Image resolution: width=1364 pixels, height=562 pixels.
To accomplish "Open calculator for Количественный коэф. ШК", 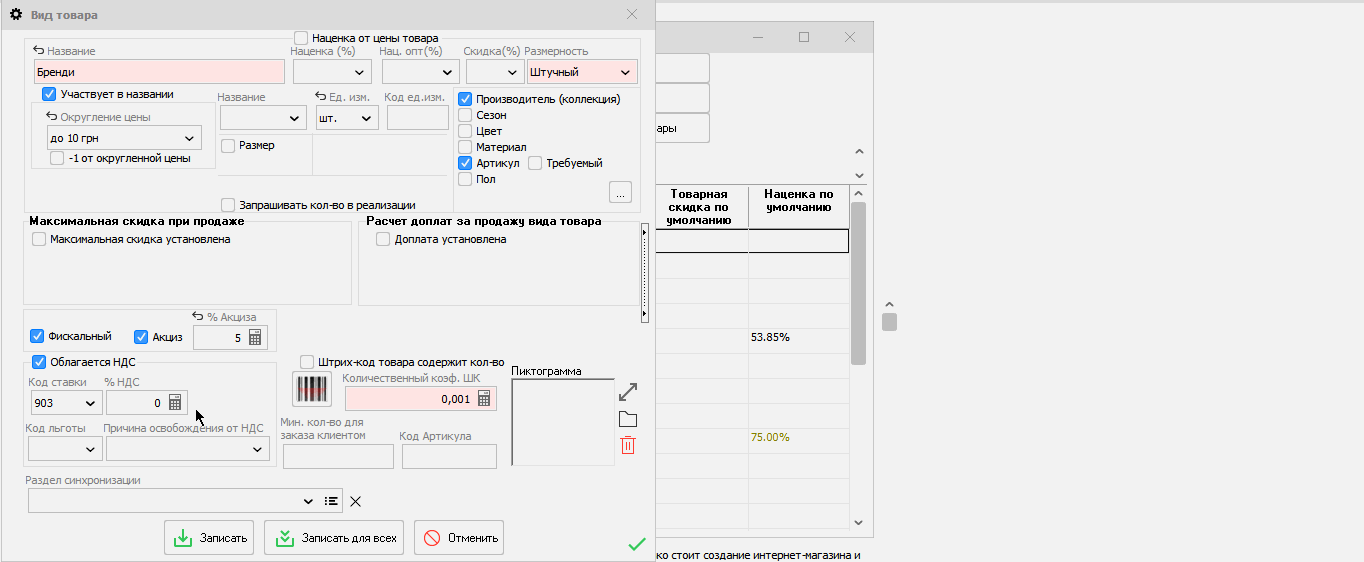I will 484,398.
